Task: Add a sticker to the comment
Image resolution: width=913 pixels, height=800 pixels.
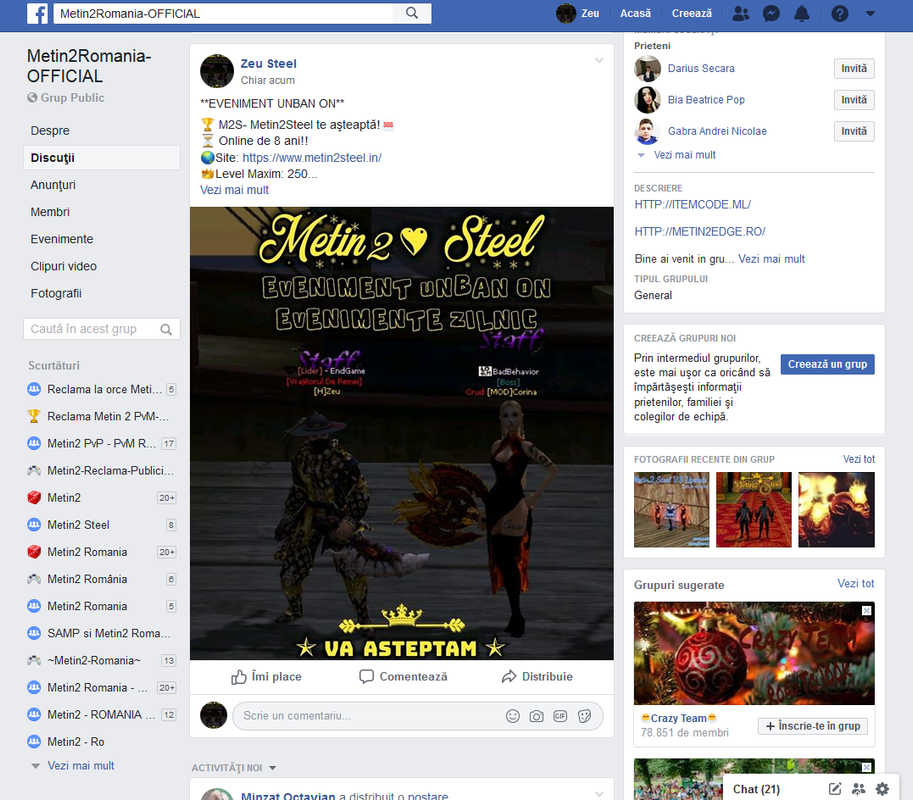Action: [x=585, y=716]
